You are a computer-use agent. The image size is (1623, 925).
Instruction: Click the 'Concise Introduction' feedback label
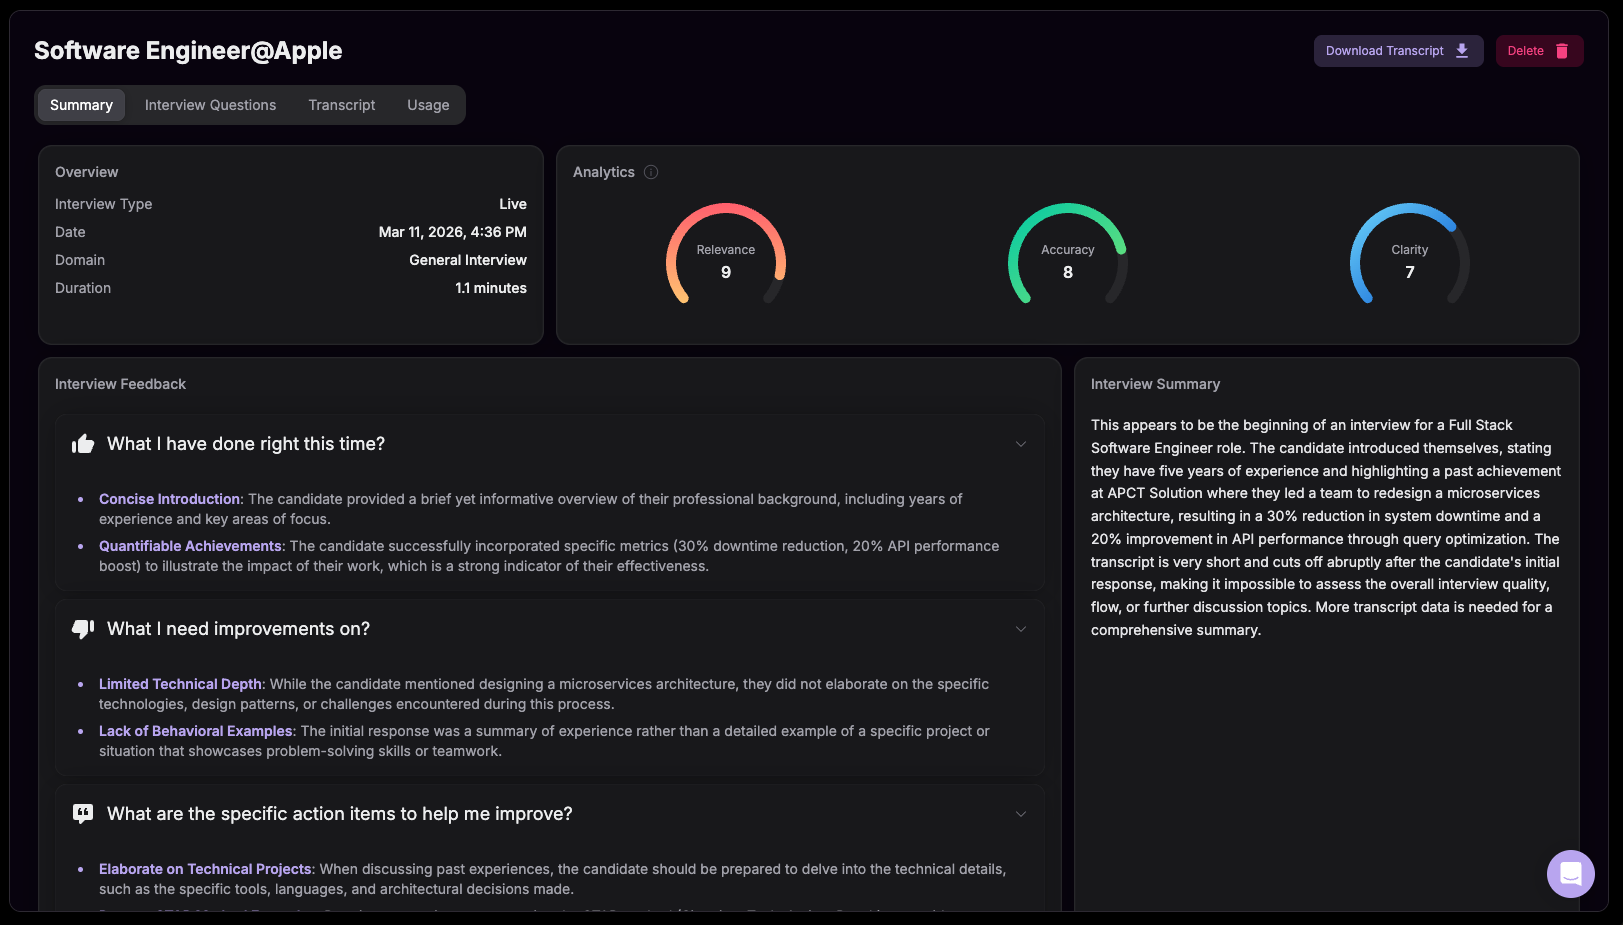point(169,499)
